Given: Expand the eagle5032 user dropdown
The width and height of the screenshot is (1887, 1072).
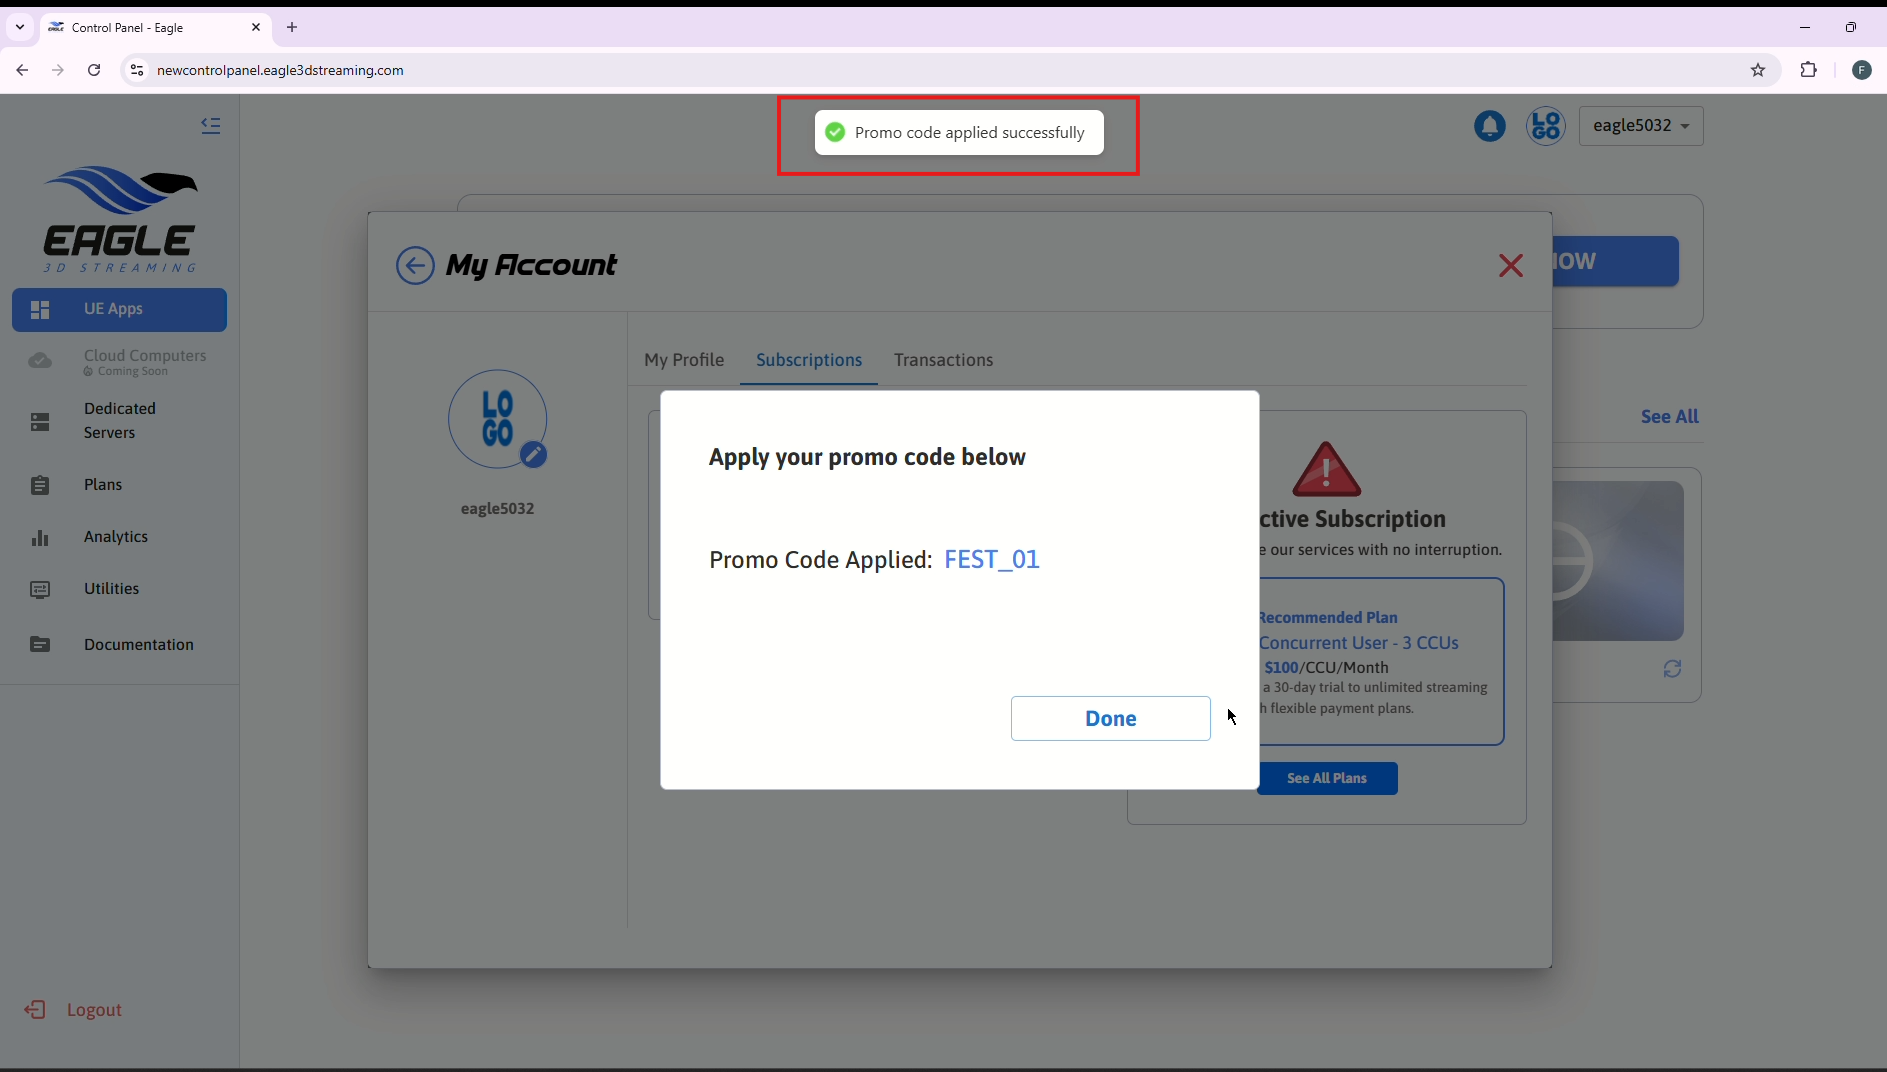Looking at the screenshot, I should [1640, 126].
